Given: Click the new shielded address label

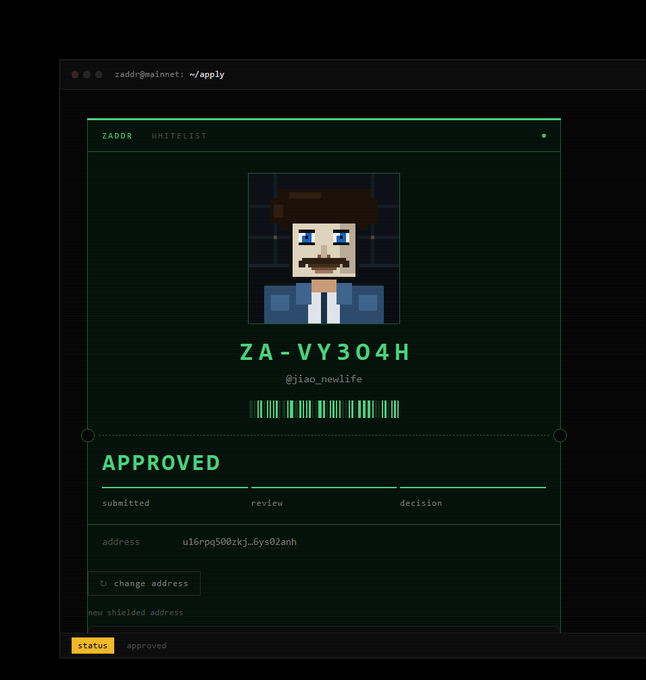Looking at the screenshot, I should 136,612.
